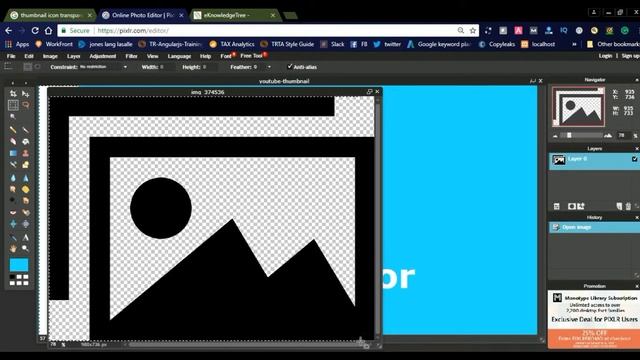Open the View menu
Viewport: 640px width, 360px height.
(x=152, y=56)
